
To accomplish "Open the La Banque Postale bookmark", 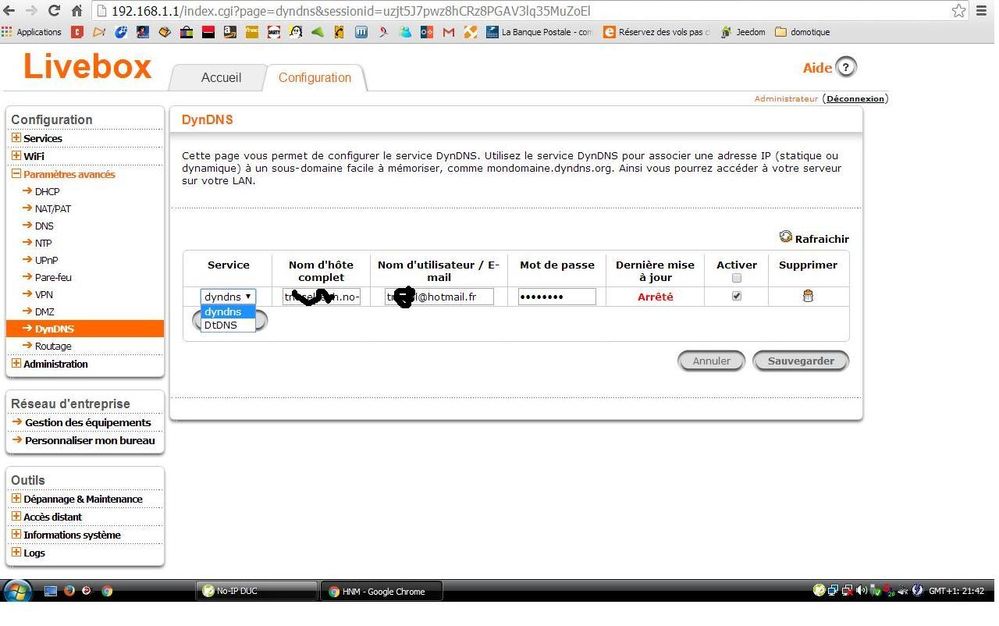I will tap(539, 32).
